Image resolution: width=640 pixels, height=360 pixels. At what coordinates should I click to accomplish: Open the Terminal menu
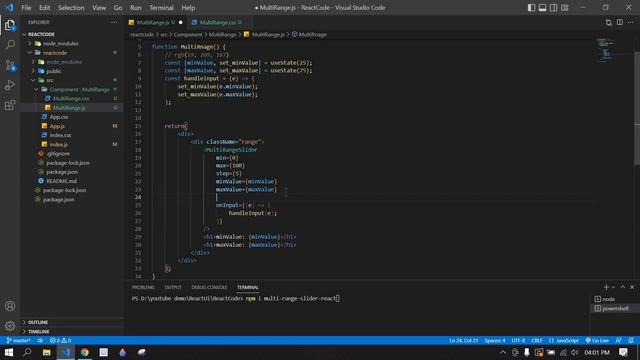tap(161, 8)
